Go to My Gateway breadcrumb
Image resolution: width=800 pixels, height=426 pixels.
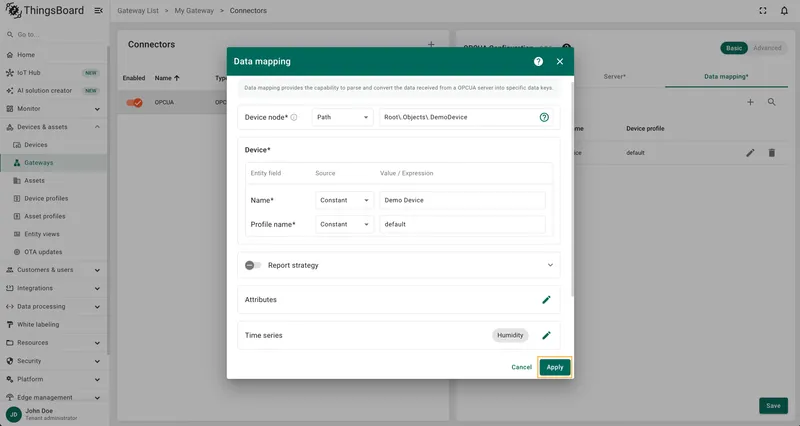194,11
